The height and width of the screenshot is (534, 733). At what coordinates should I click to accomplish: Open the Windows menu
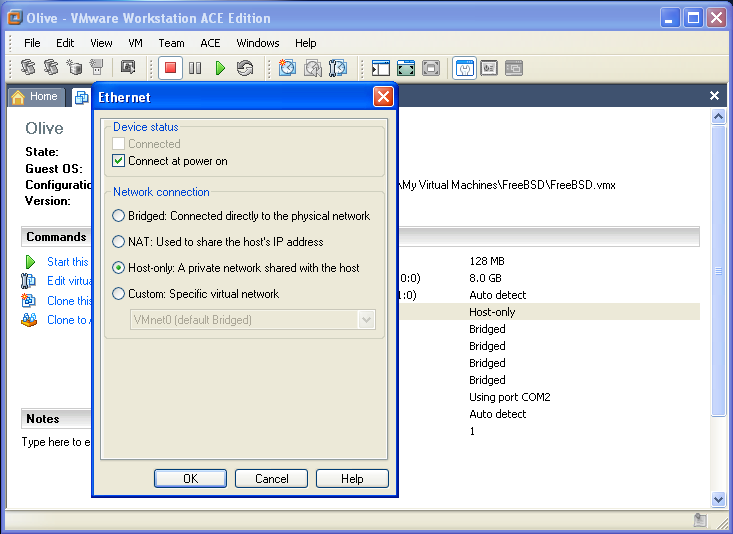[258, 43]
